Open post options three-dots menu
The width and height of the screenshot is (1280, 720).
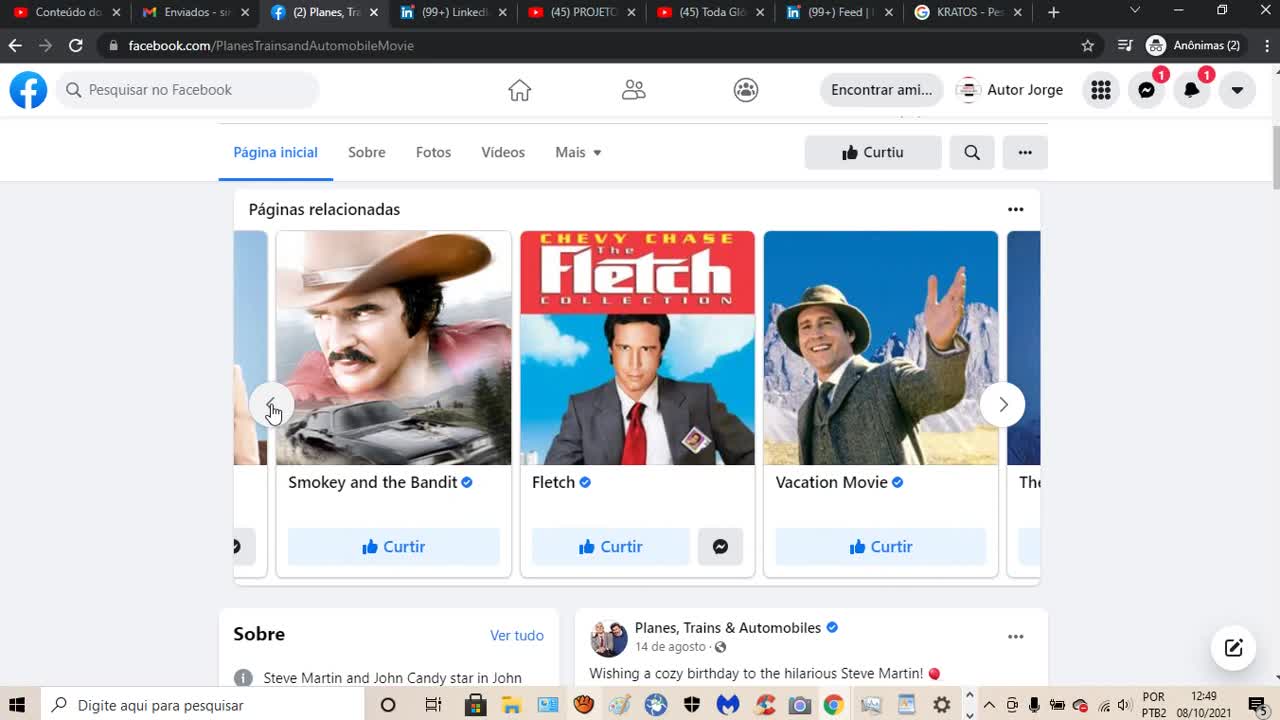(1016, 637)
